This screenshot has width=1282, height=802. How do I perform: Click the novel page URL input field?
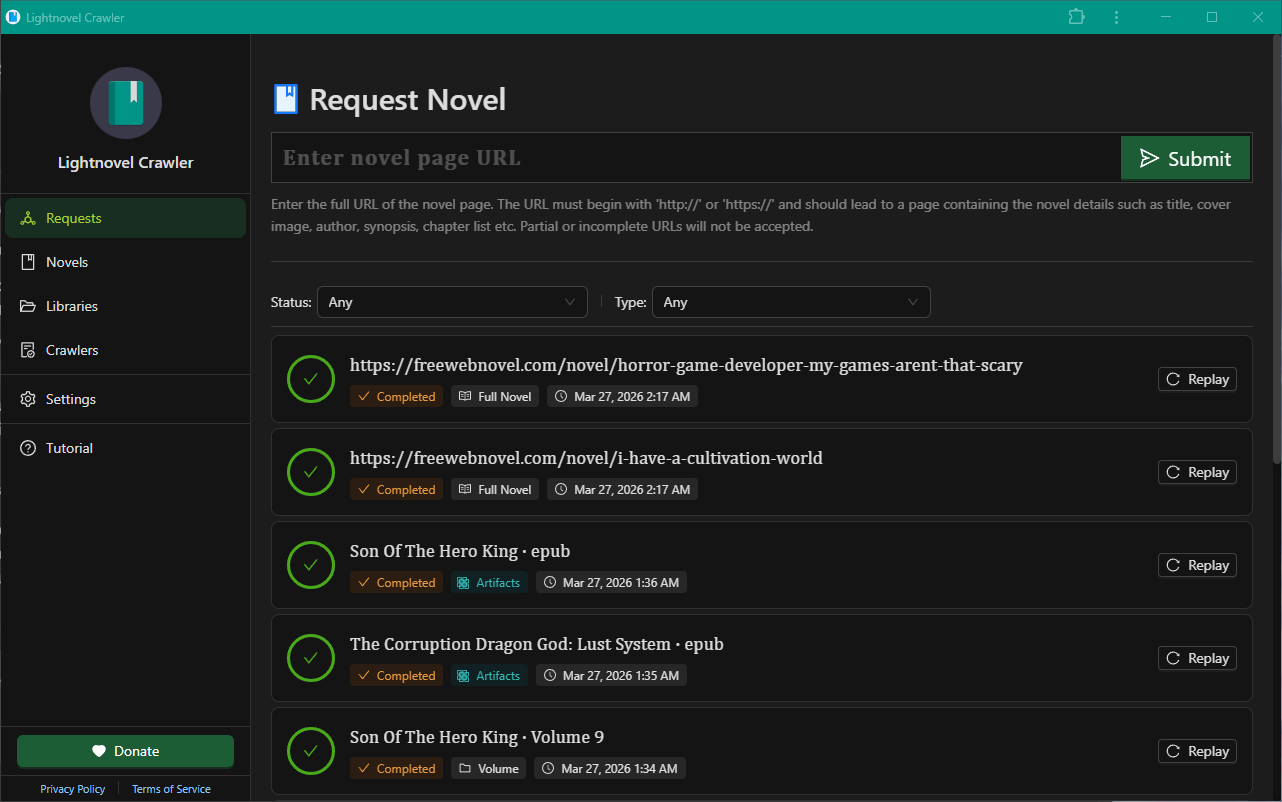[x=696, y=158]
